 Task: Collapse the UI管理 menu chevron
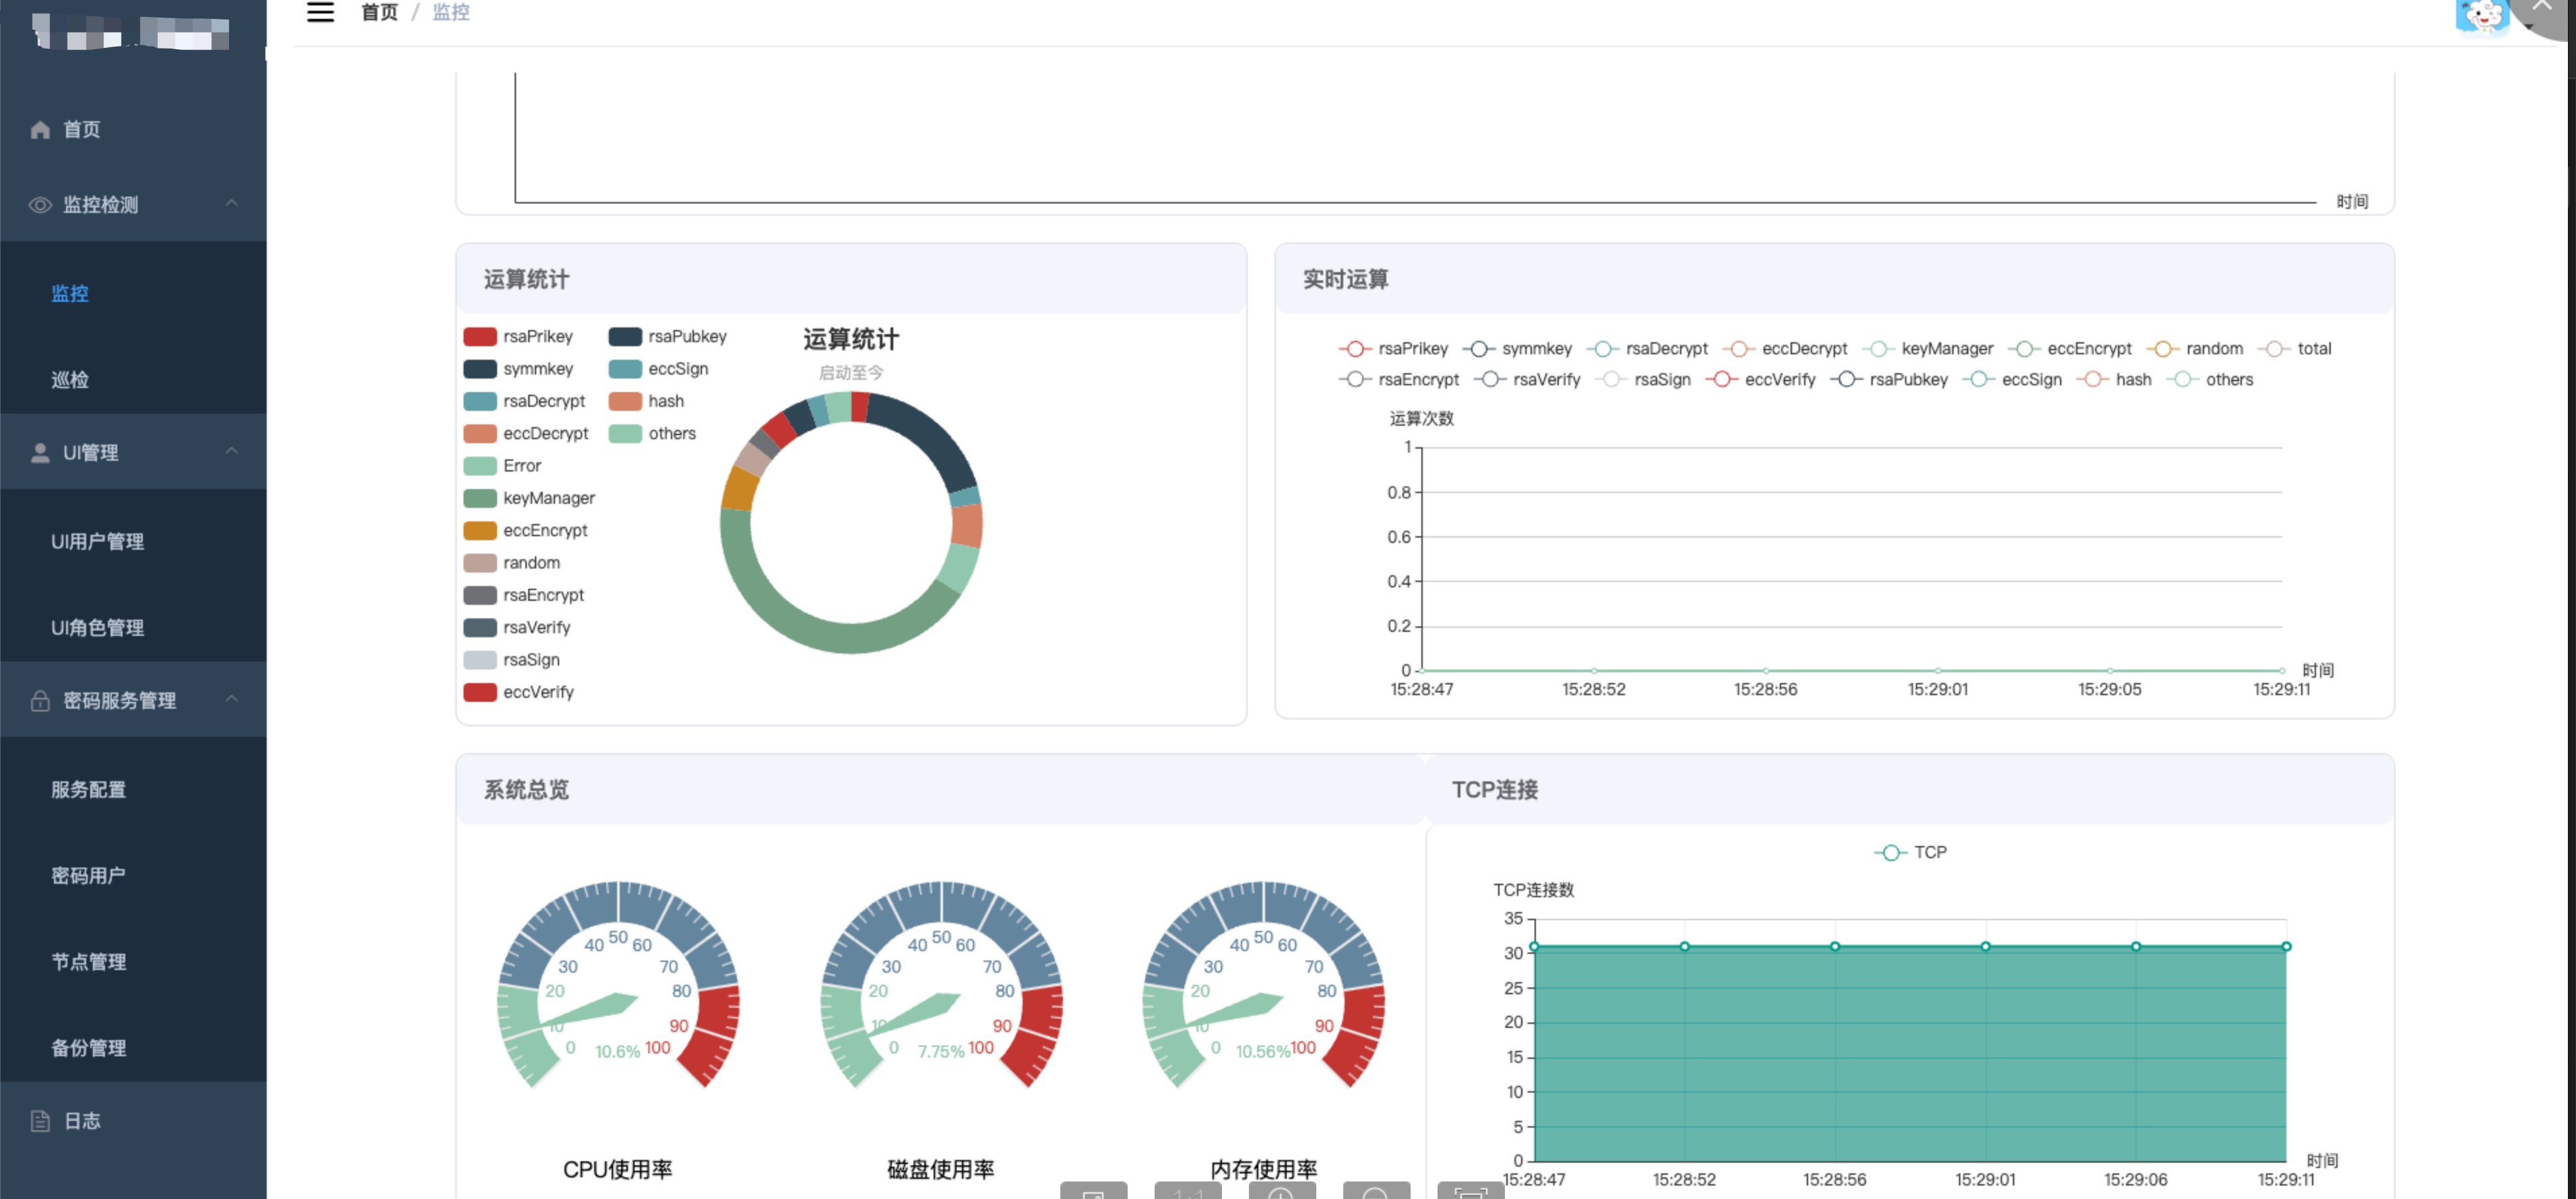click(232, 451)
